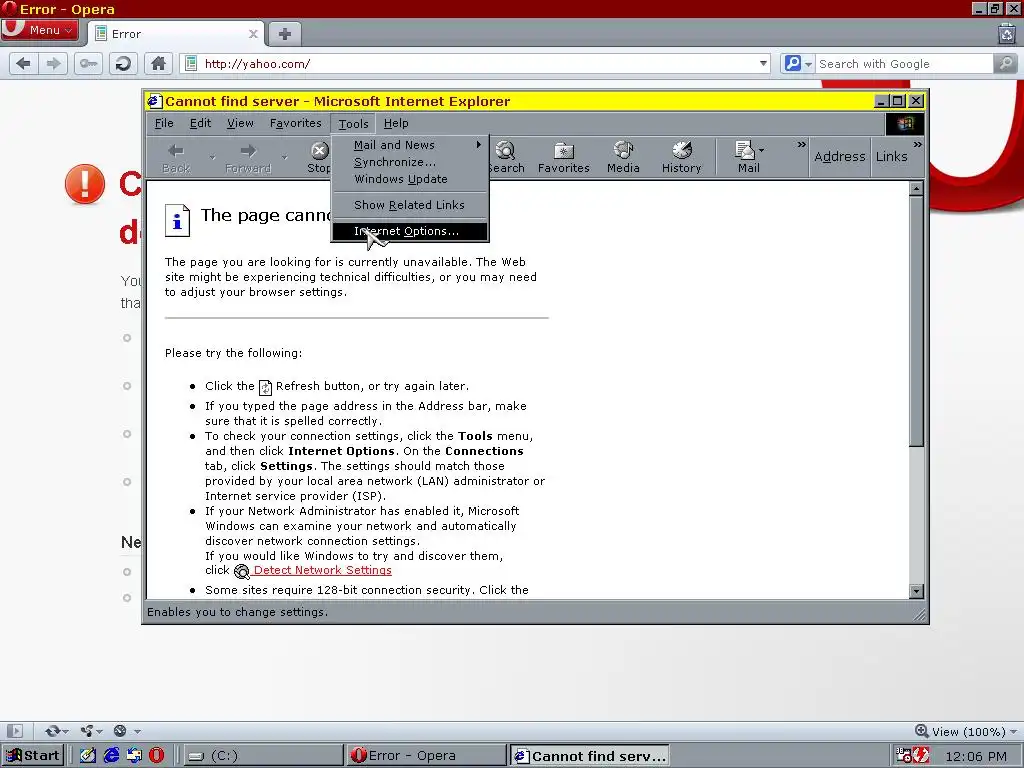Image resolution: width=1024 pixels, height=768 pixels.
Task: Click the Windows Start button
Action: [x=33, y=756]
